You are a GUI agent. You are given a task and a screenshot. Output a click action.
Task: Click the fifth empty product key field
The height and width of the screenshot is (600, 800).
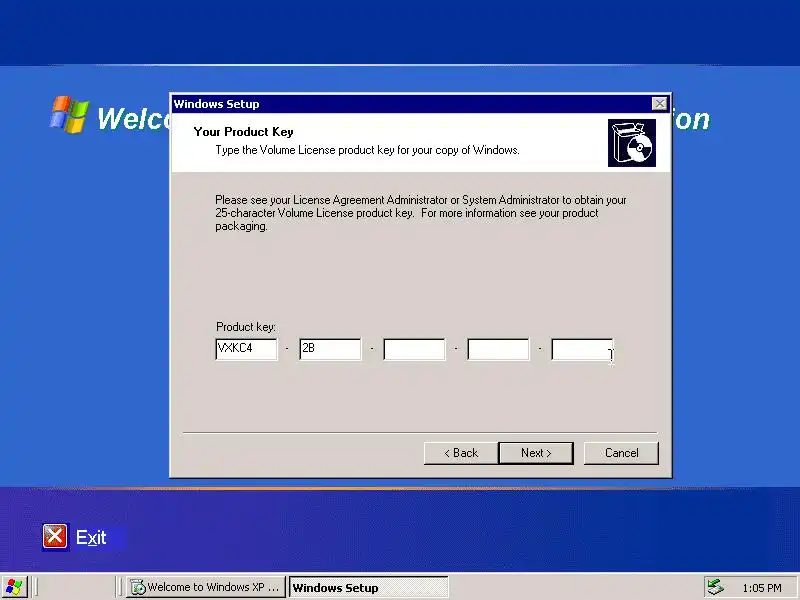(x=582, y=349)
